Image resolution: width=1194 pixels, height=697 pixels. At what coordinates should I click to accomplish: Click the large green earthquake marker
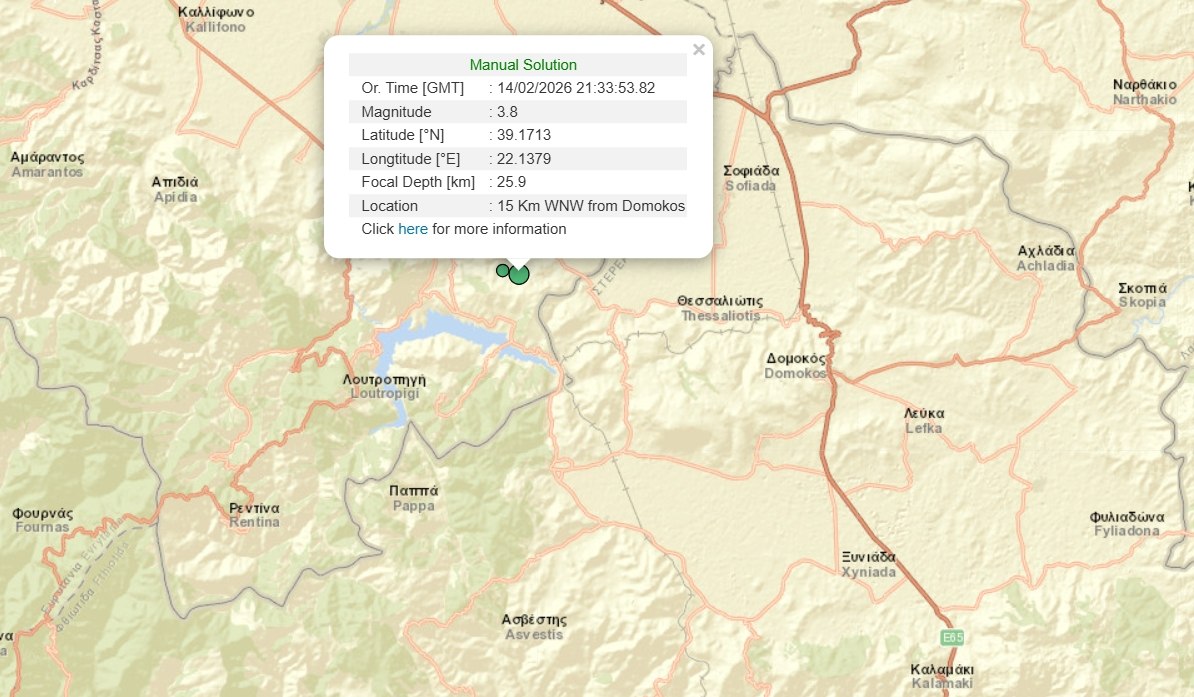(x=519, y=274)
